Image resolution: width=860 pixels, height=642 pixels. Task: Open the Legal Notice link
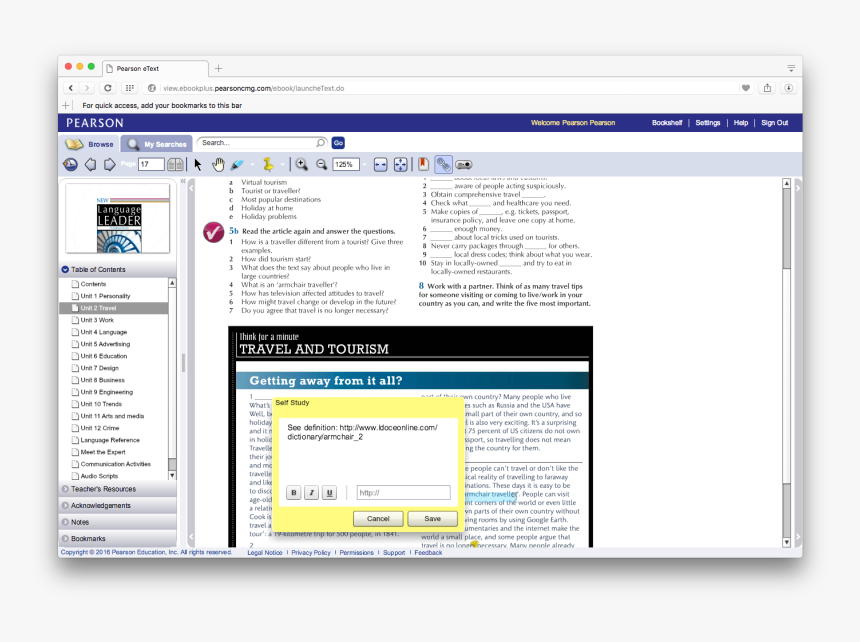pyautogui.click(x=265, y=553)
